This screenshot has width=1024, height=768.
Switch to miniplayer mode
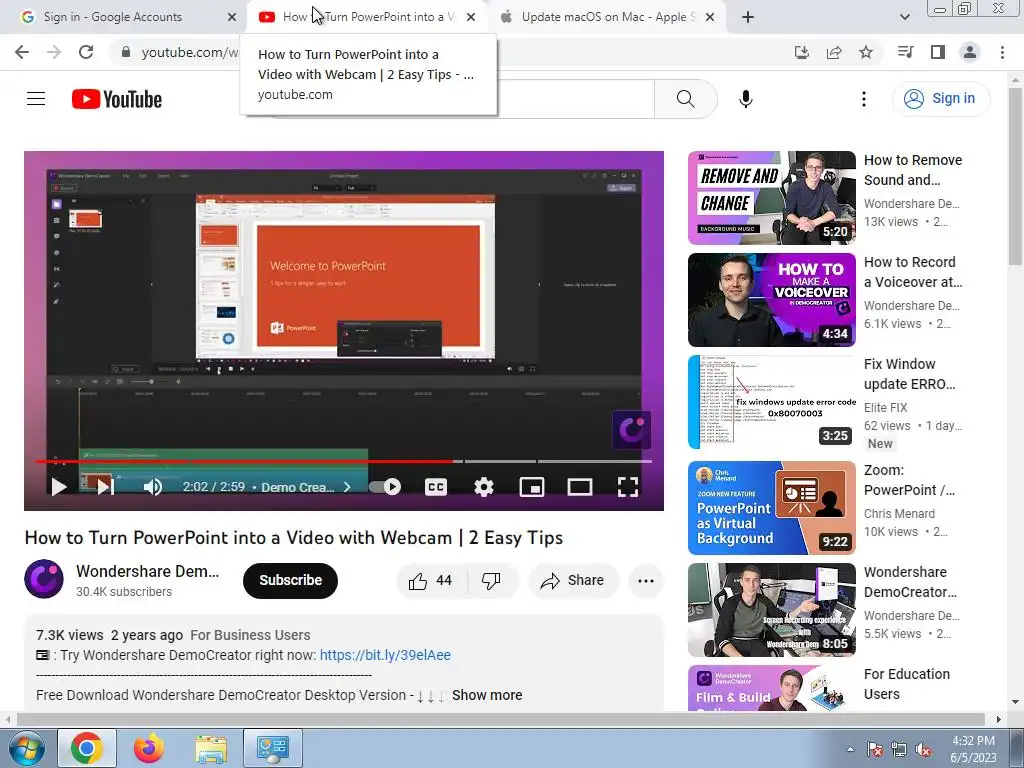[532, 487]
